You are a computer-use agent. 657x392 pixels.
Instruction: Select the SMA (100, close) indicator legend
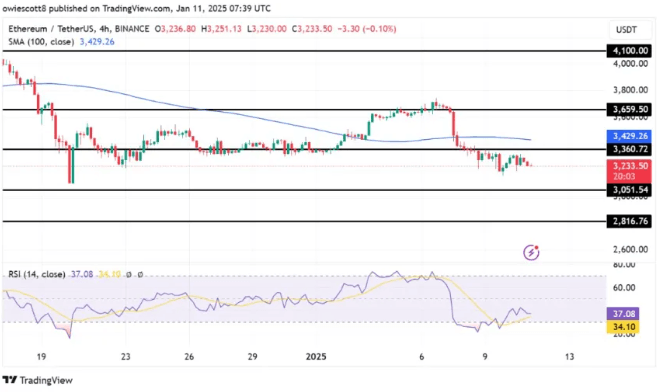[x=41, y=41]
